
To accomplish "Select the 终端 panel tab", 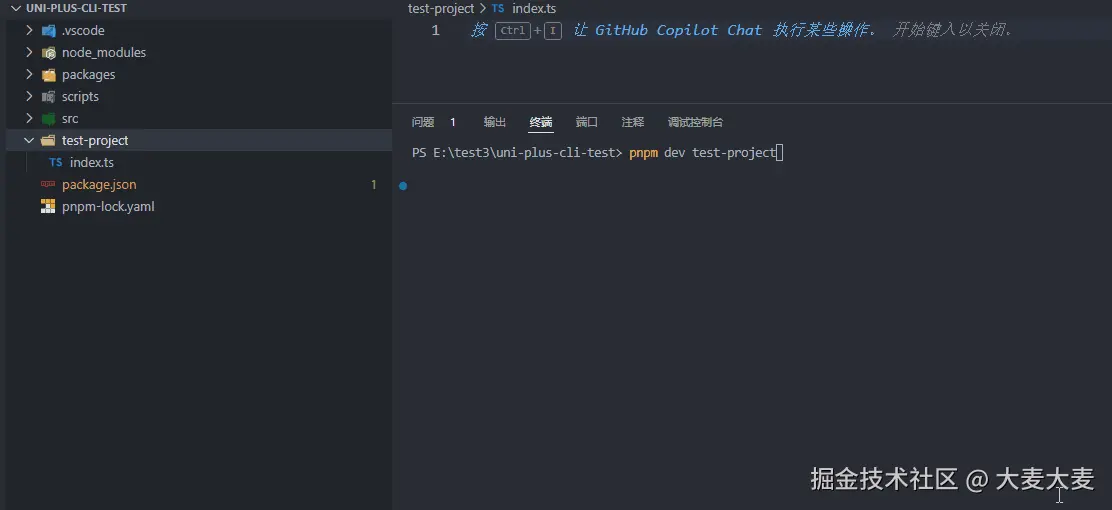I will (x=540, y=122).
